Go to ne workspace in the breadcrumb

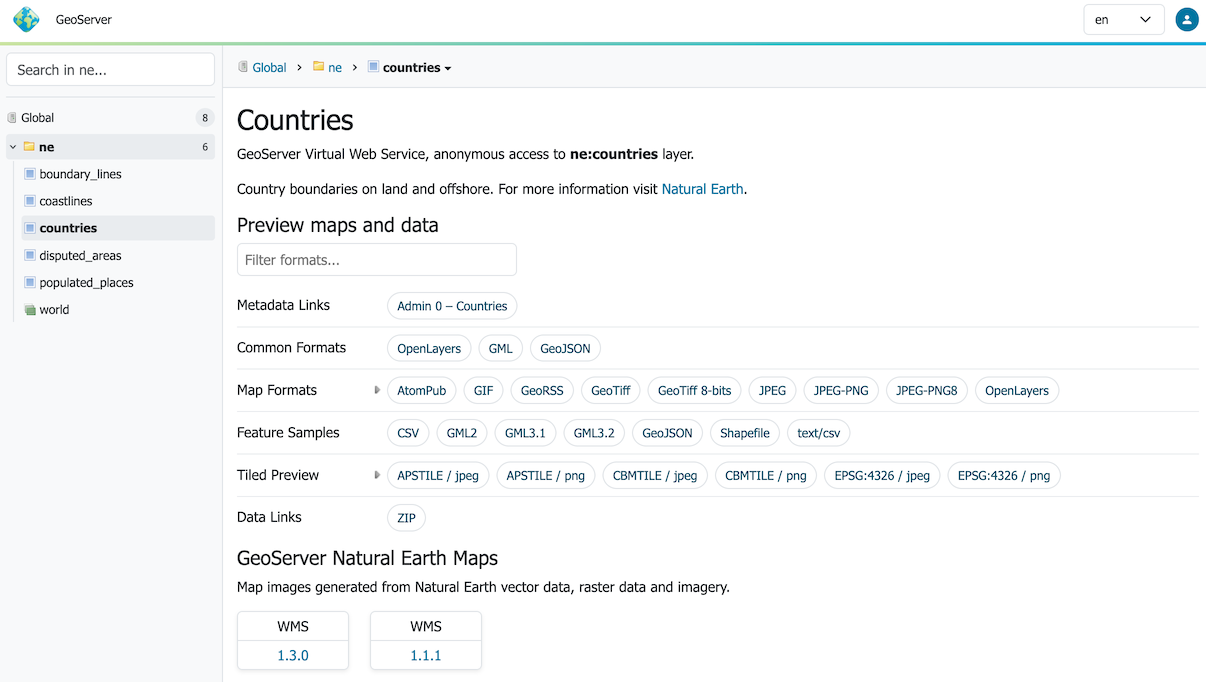(335, 68)
